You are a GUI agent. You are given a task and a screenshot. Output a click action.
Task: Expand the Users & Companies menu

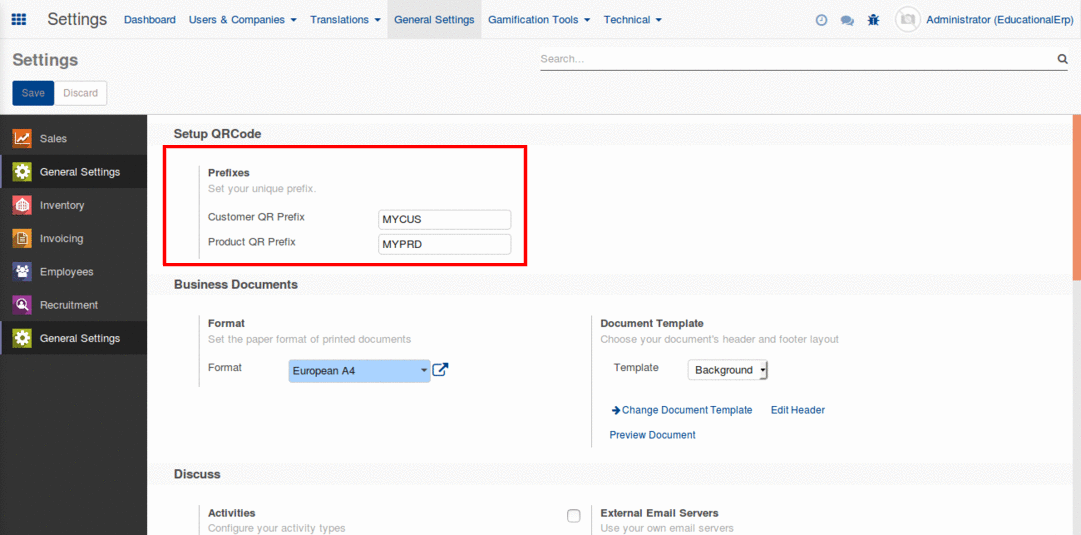point(243,20)
